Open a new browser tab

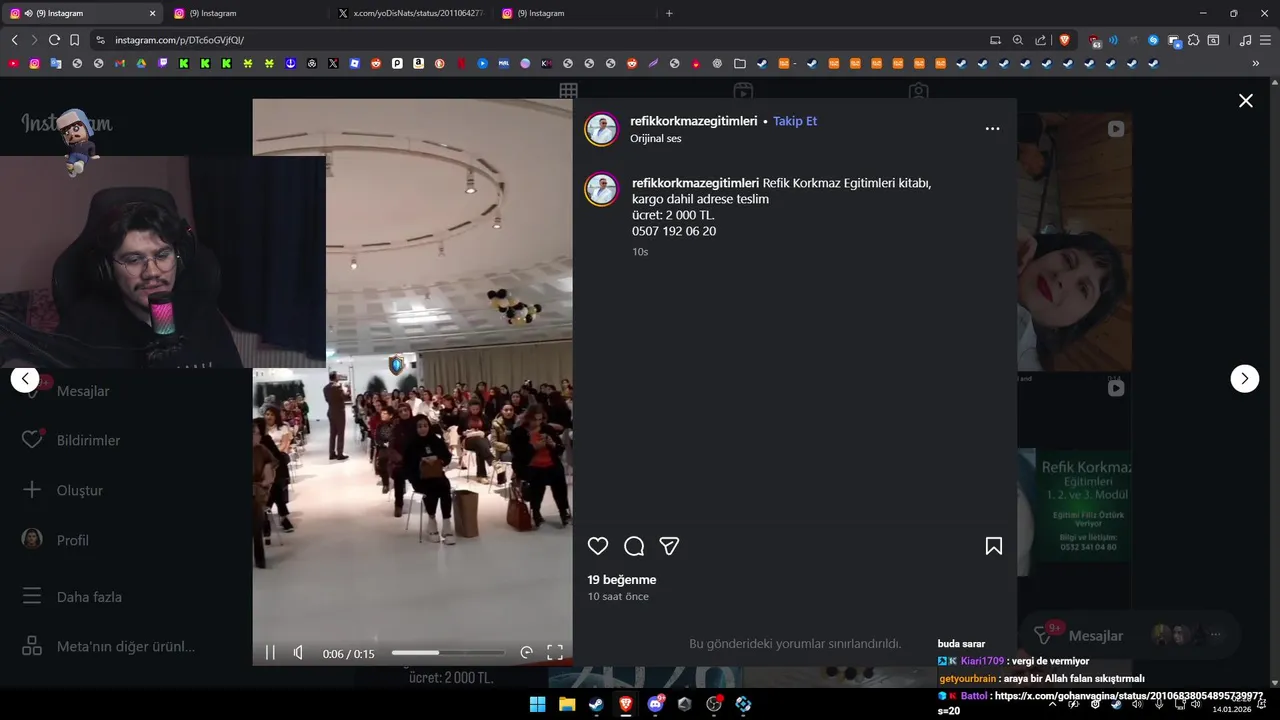click(669, 13)
